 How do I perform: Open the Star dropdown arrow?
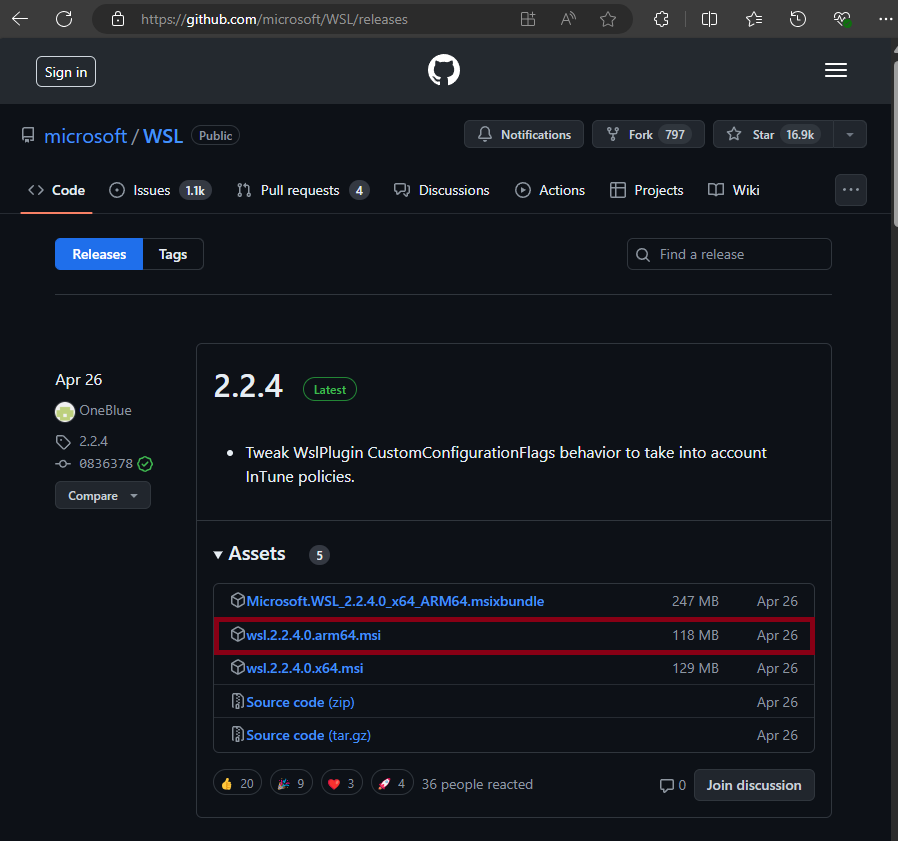click(850, 134)
